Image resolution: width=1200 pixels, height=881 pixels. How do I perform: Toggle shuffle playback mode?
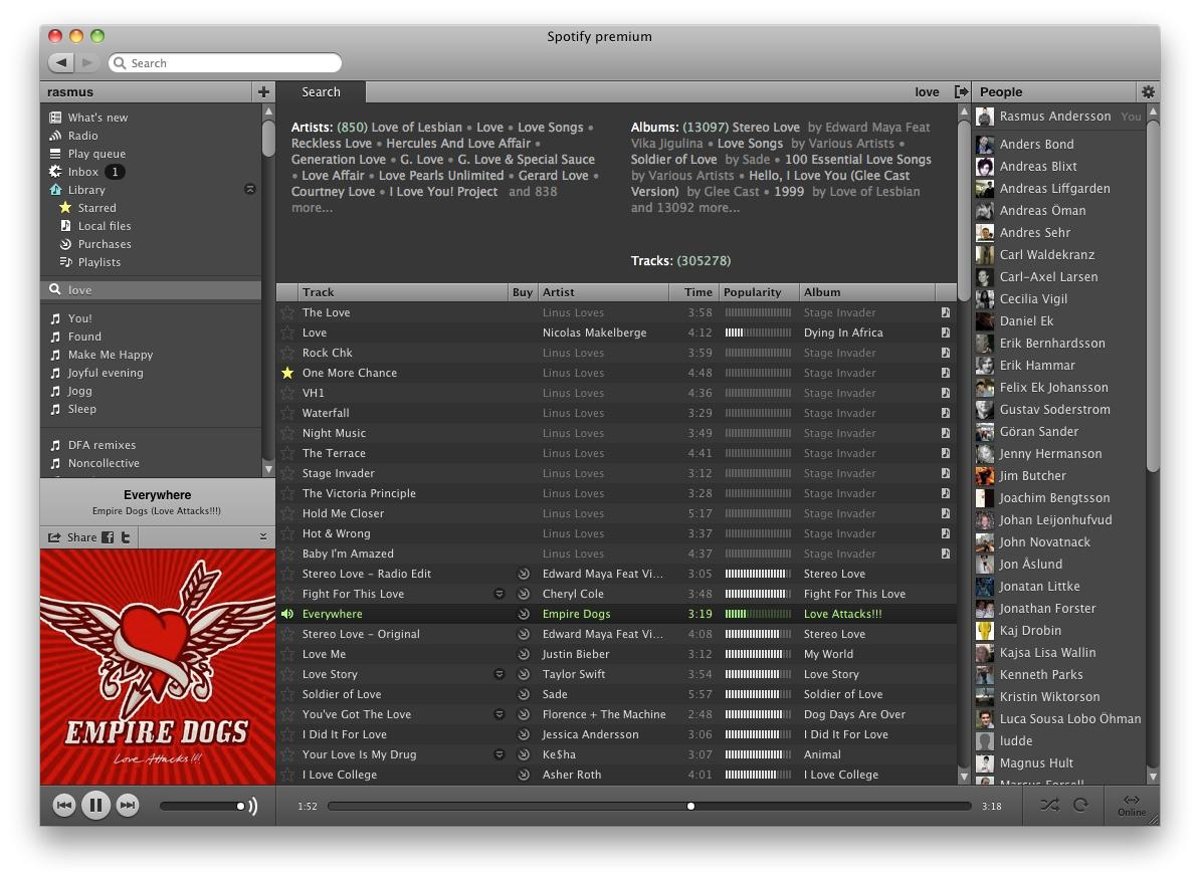tap(1048, 805)
